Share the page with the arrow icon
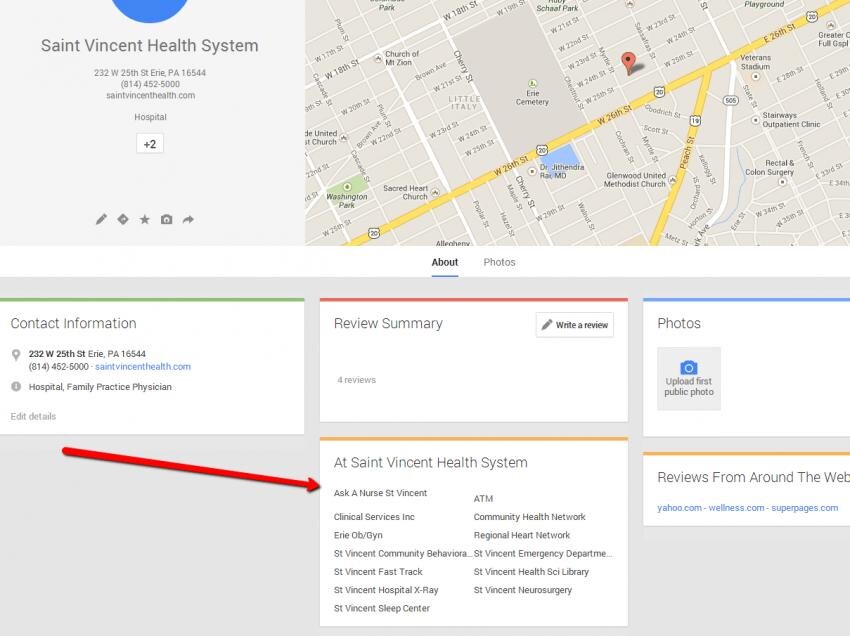This screenshot has width=850, height=636. [188, 219]
